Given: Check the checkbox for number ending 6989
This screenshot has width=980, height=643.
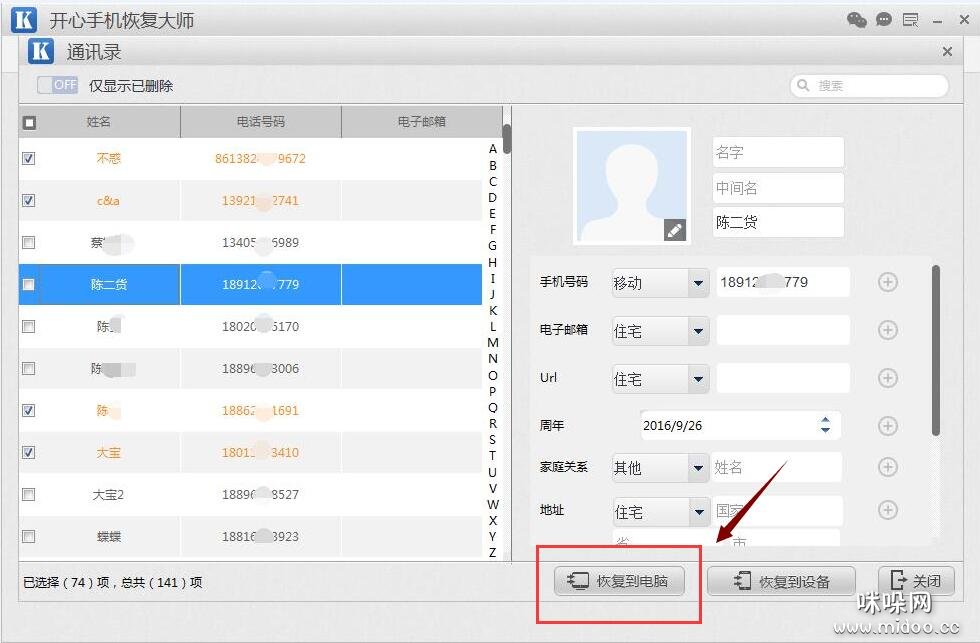Looking at the screenshot, I should pyautogui.click(x=29, y=242).
